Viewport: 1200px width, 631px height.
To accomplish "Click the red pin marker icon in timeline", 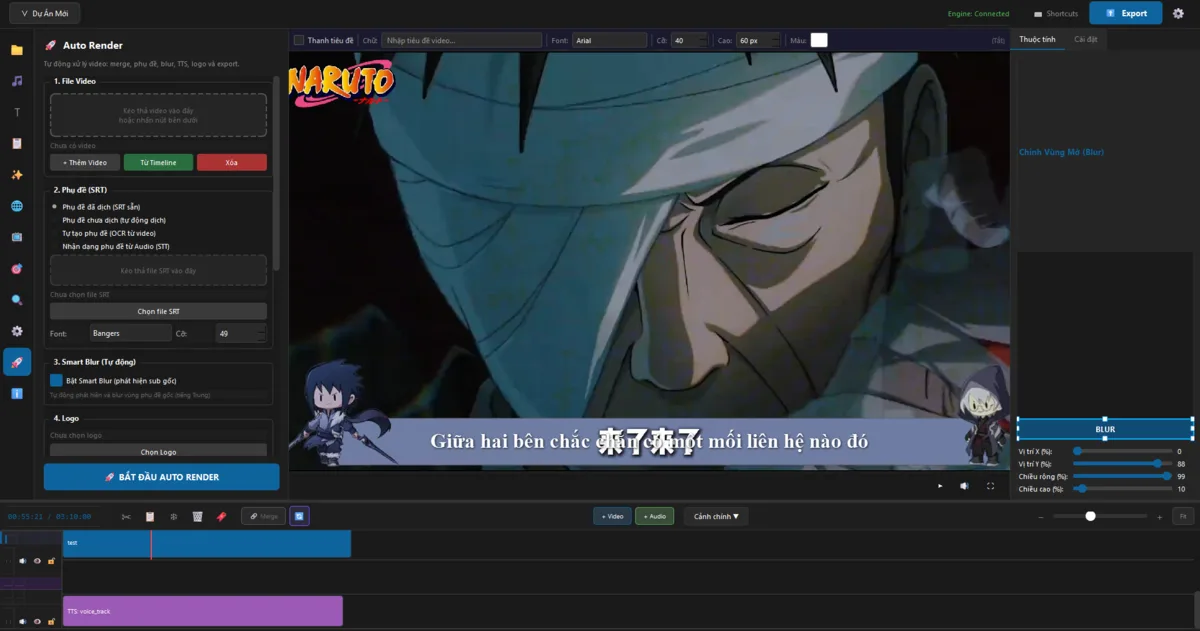I will click(x=222, y=516).
